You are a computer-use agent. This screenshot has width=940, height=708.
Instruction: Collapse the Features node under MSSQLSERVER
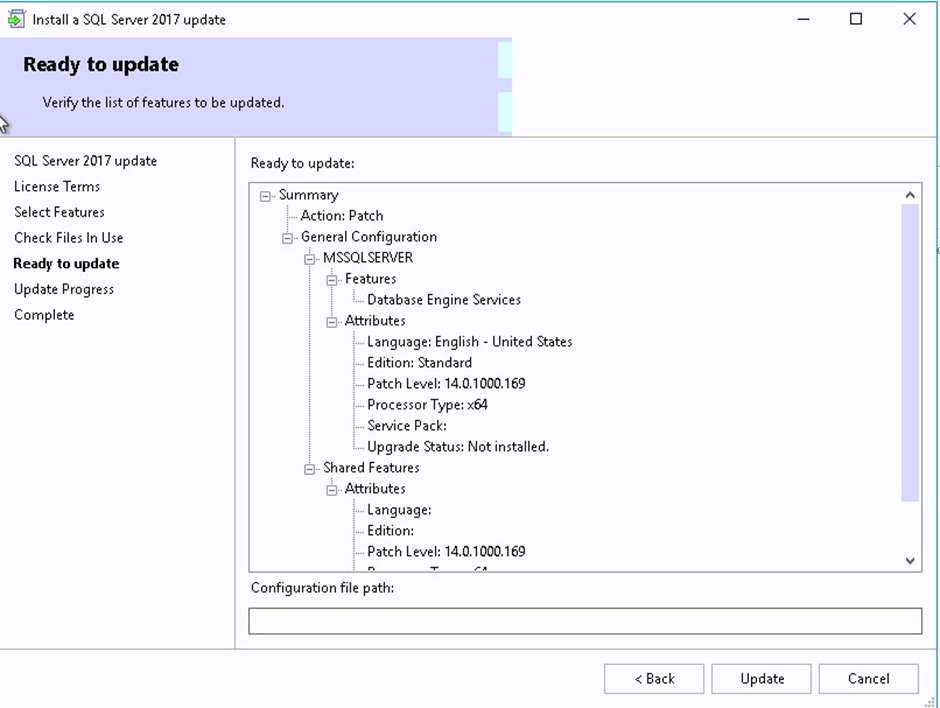pyautogui.click(x=332, y=280)
